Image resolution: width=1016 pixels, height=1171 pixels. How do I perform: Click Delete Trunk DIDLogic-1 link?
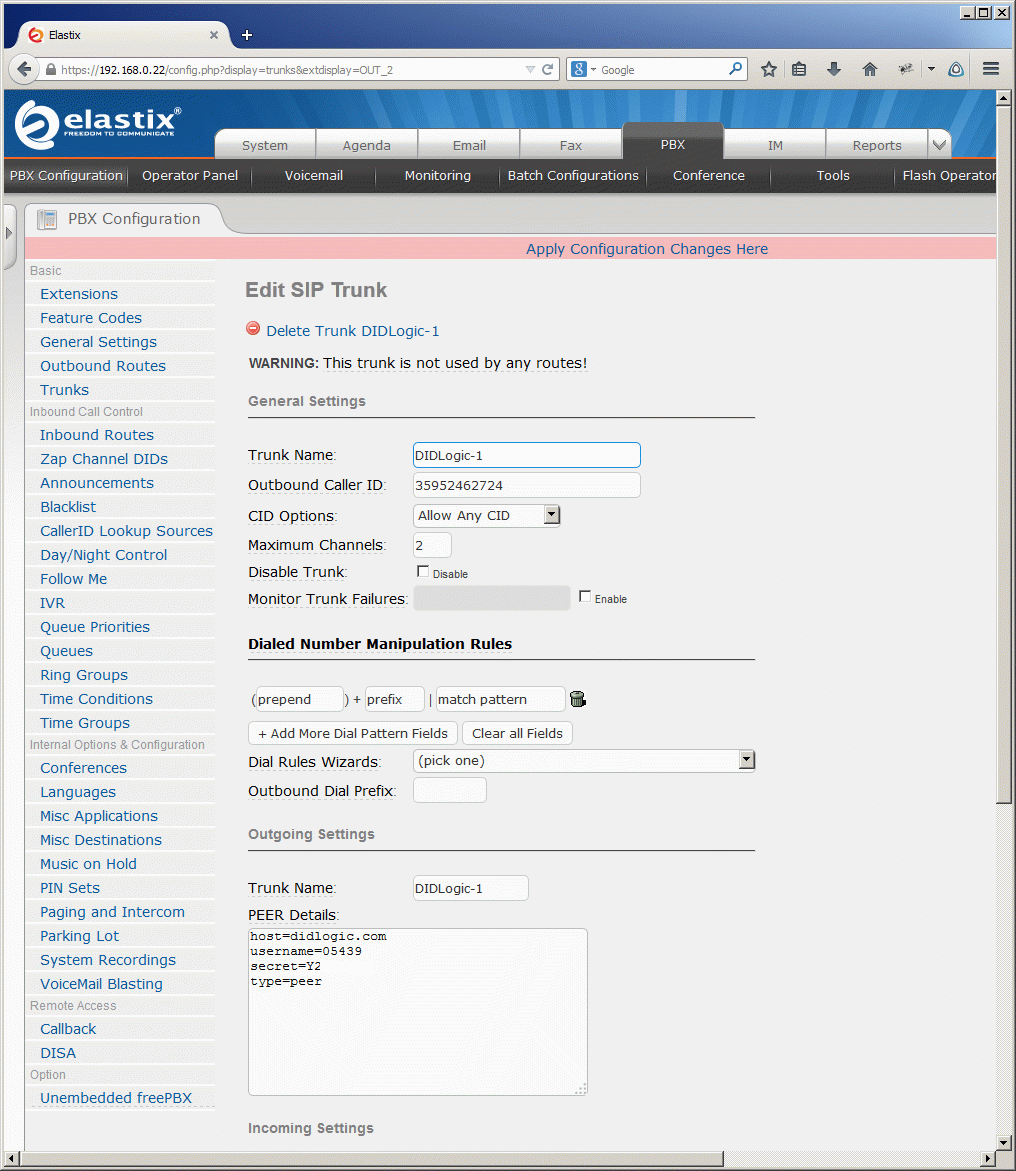click(x=353, y=331)
